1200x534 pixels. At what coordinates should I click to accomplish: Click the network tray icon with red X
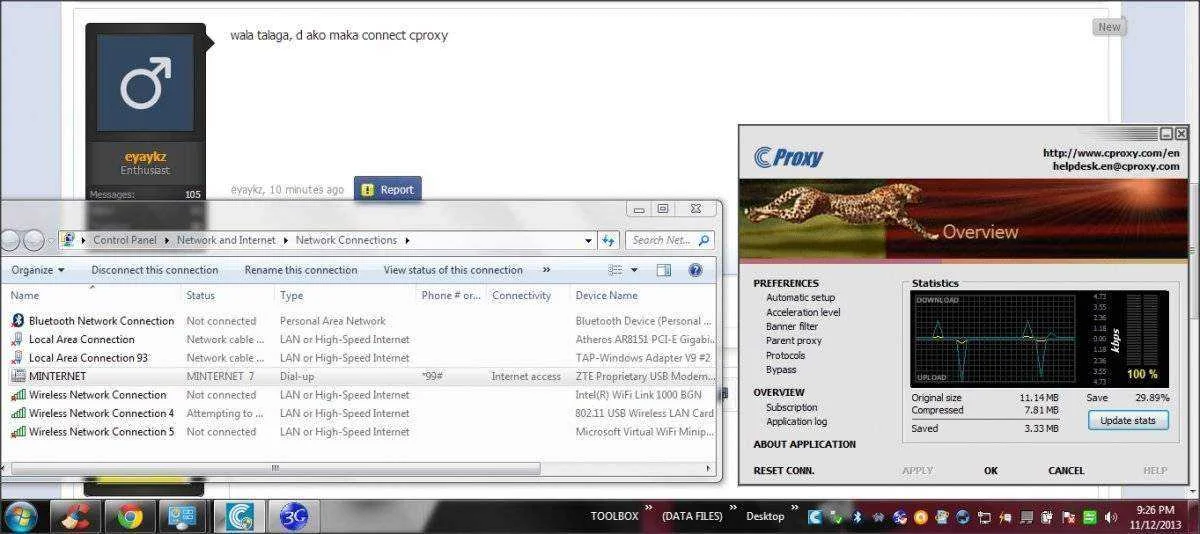pos(1070,517)
